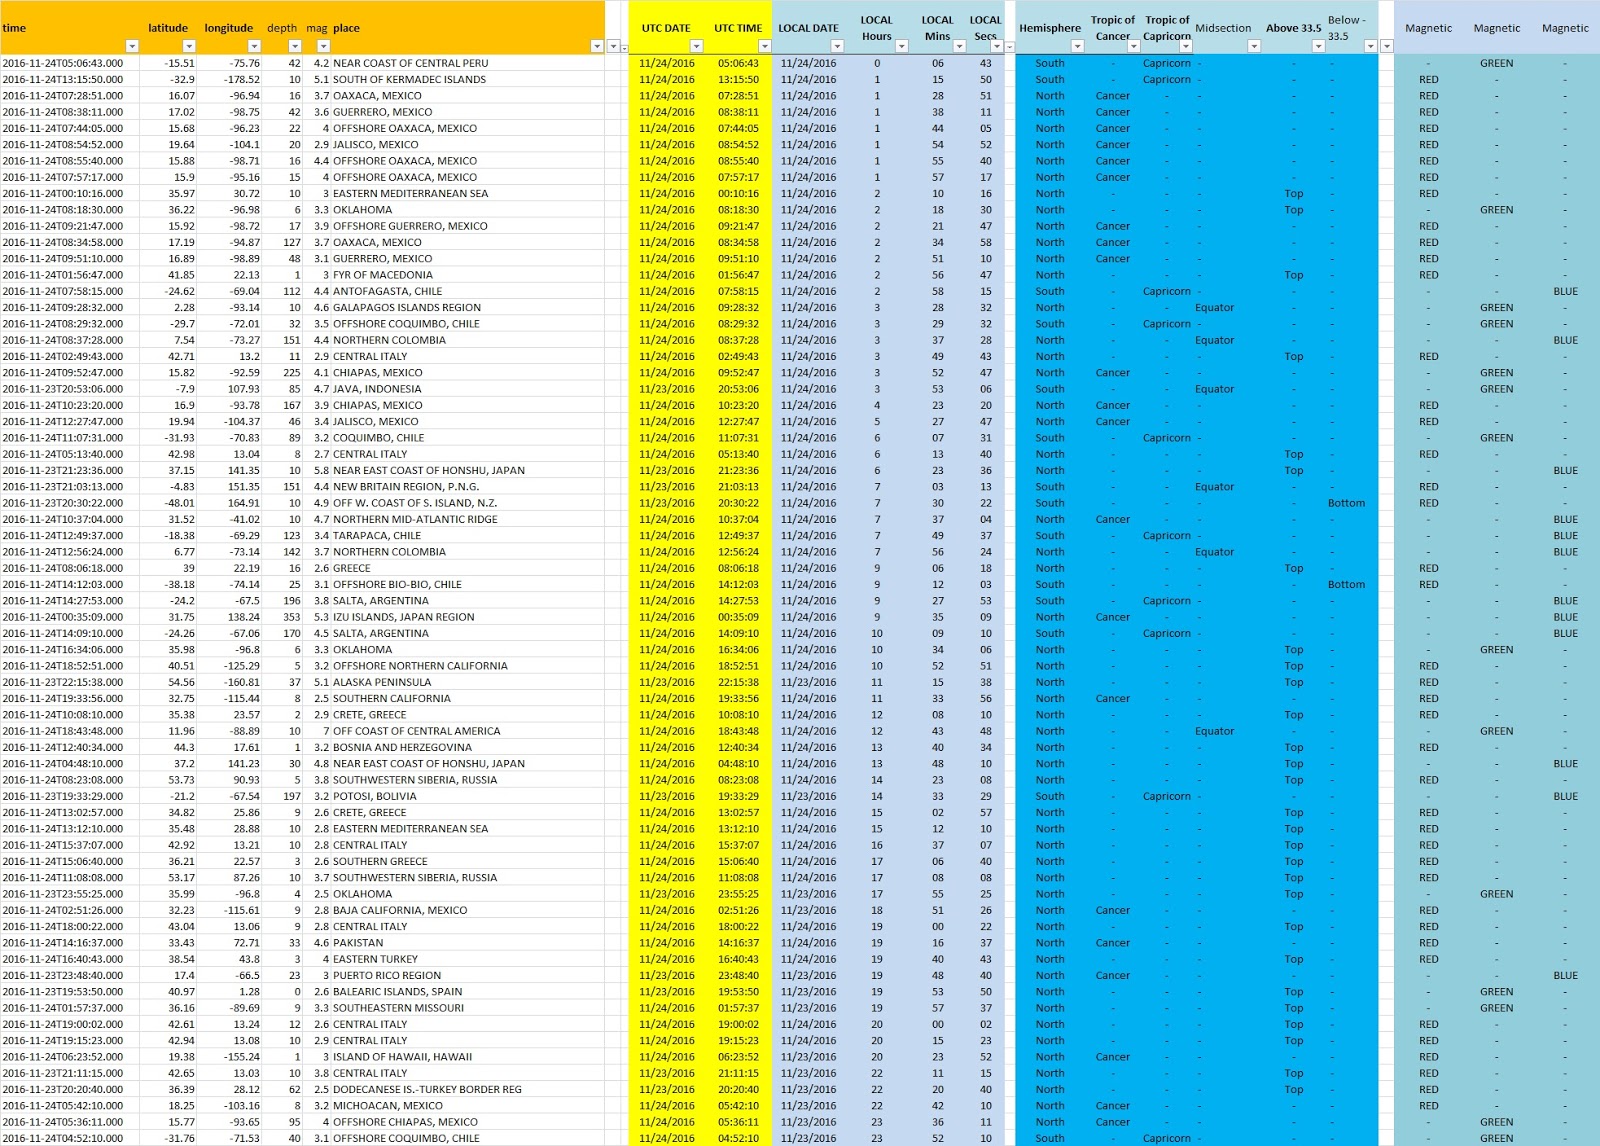Open the Tropic of Capricorn filter dropdown
Viewport: 1600px width, 1146px height.
pyautogui.click(x=1186, y=46)
